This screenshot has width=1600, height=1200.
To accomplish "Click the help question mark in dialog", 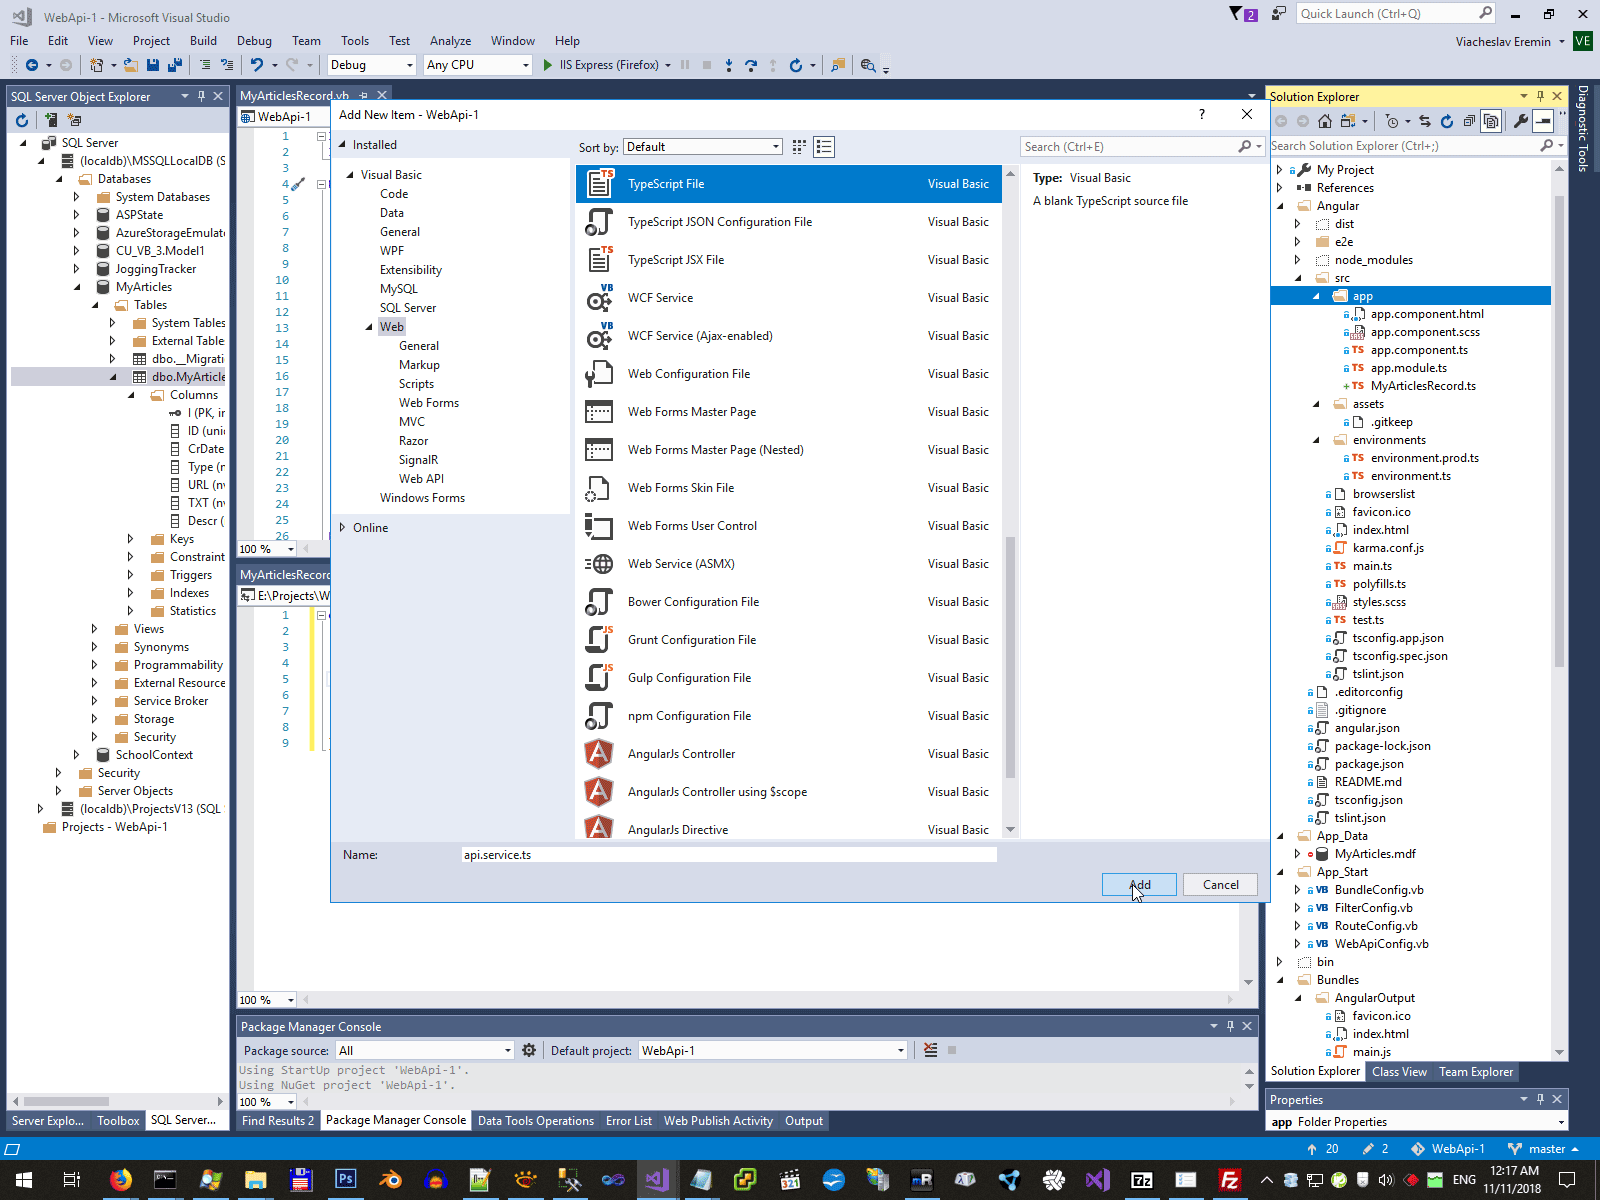I will click(x=1201, y=114).
